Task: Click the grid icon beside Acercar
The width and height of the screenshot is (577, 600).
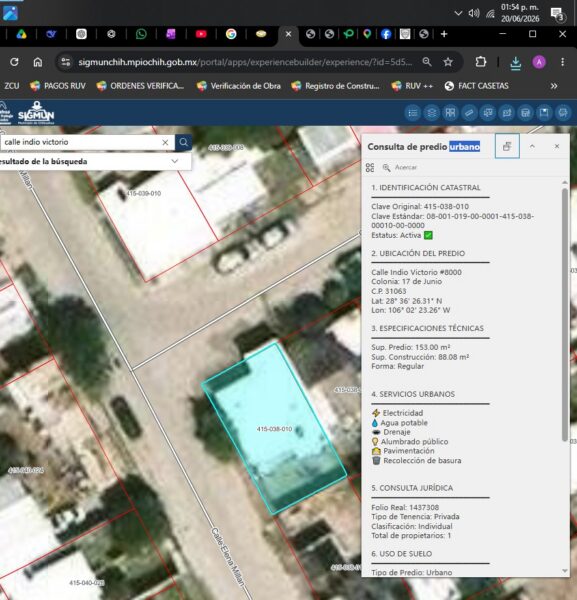Action: [x=370, y=167]
